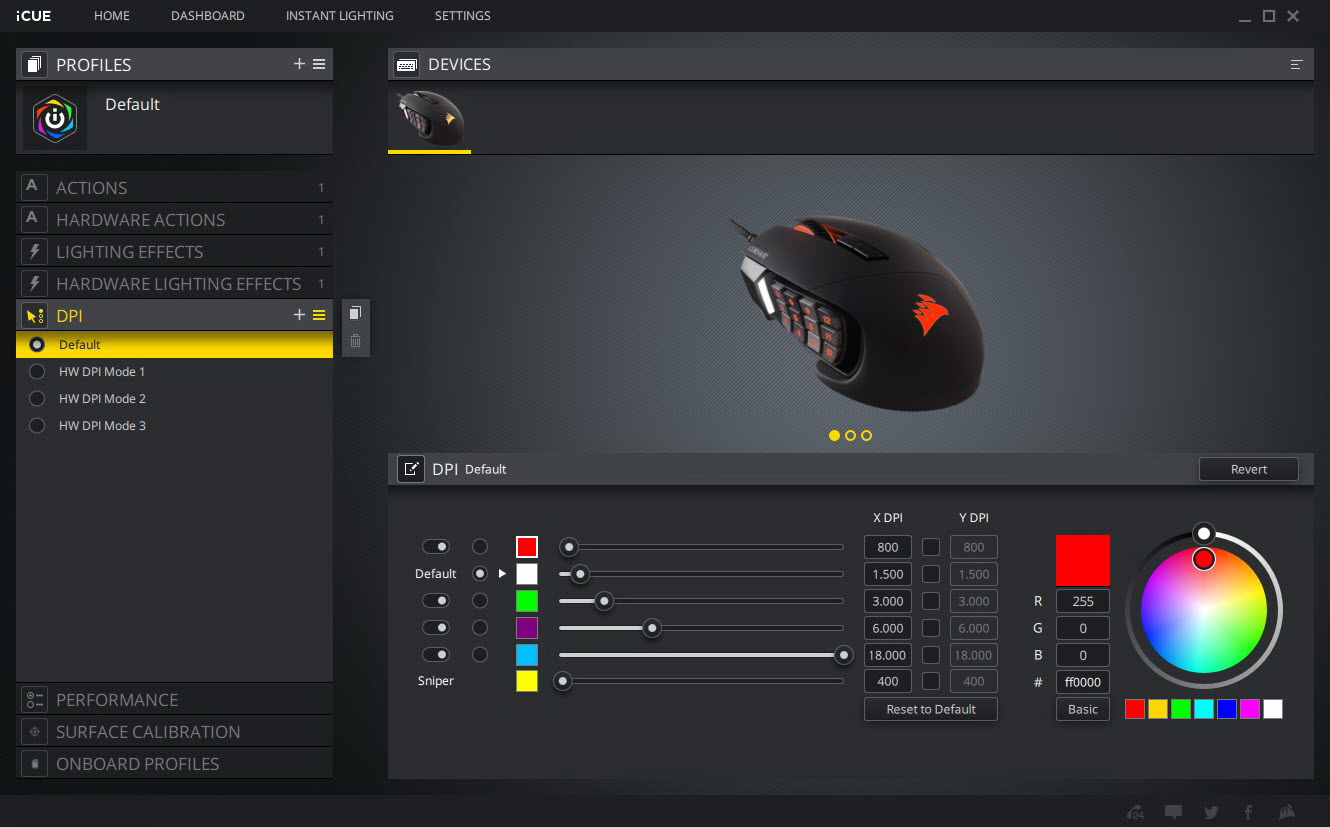Expand the Hardware Actions section
The height and width of the screenshot is (827, 1330).
coord(175,219)
